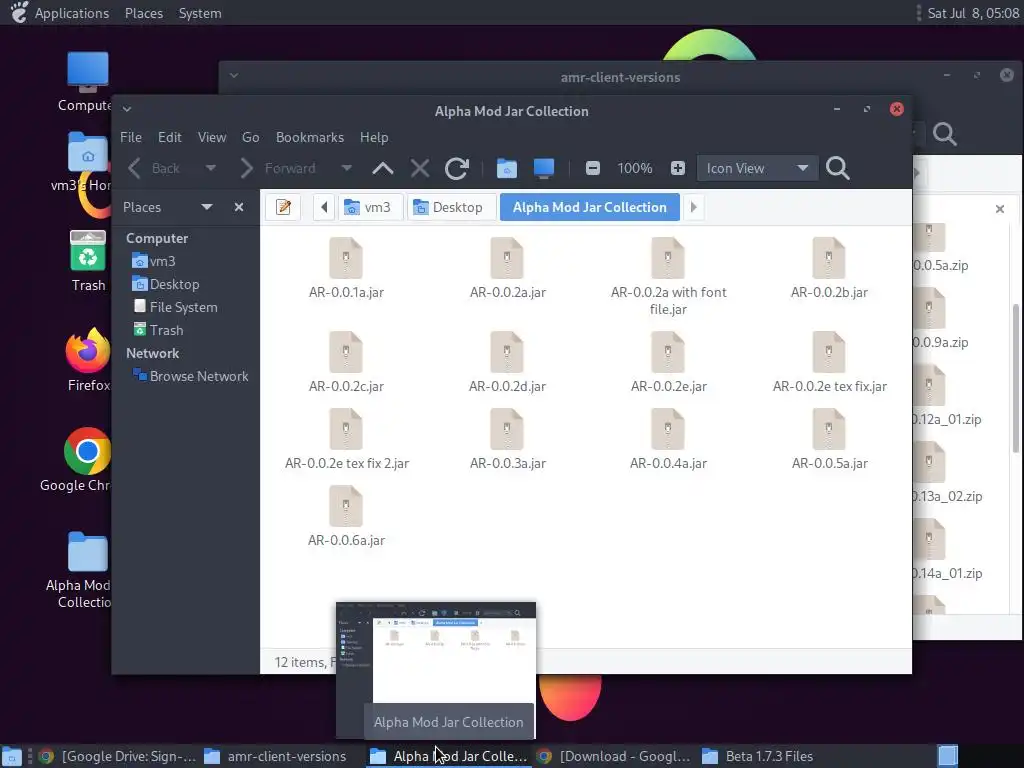The height and width of the screenshot is (768, 1024).
Task: Open AR-0.0.1a.jar file icon
Action: click(346, 258)
